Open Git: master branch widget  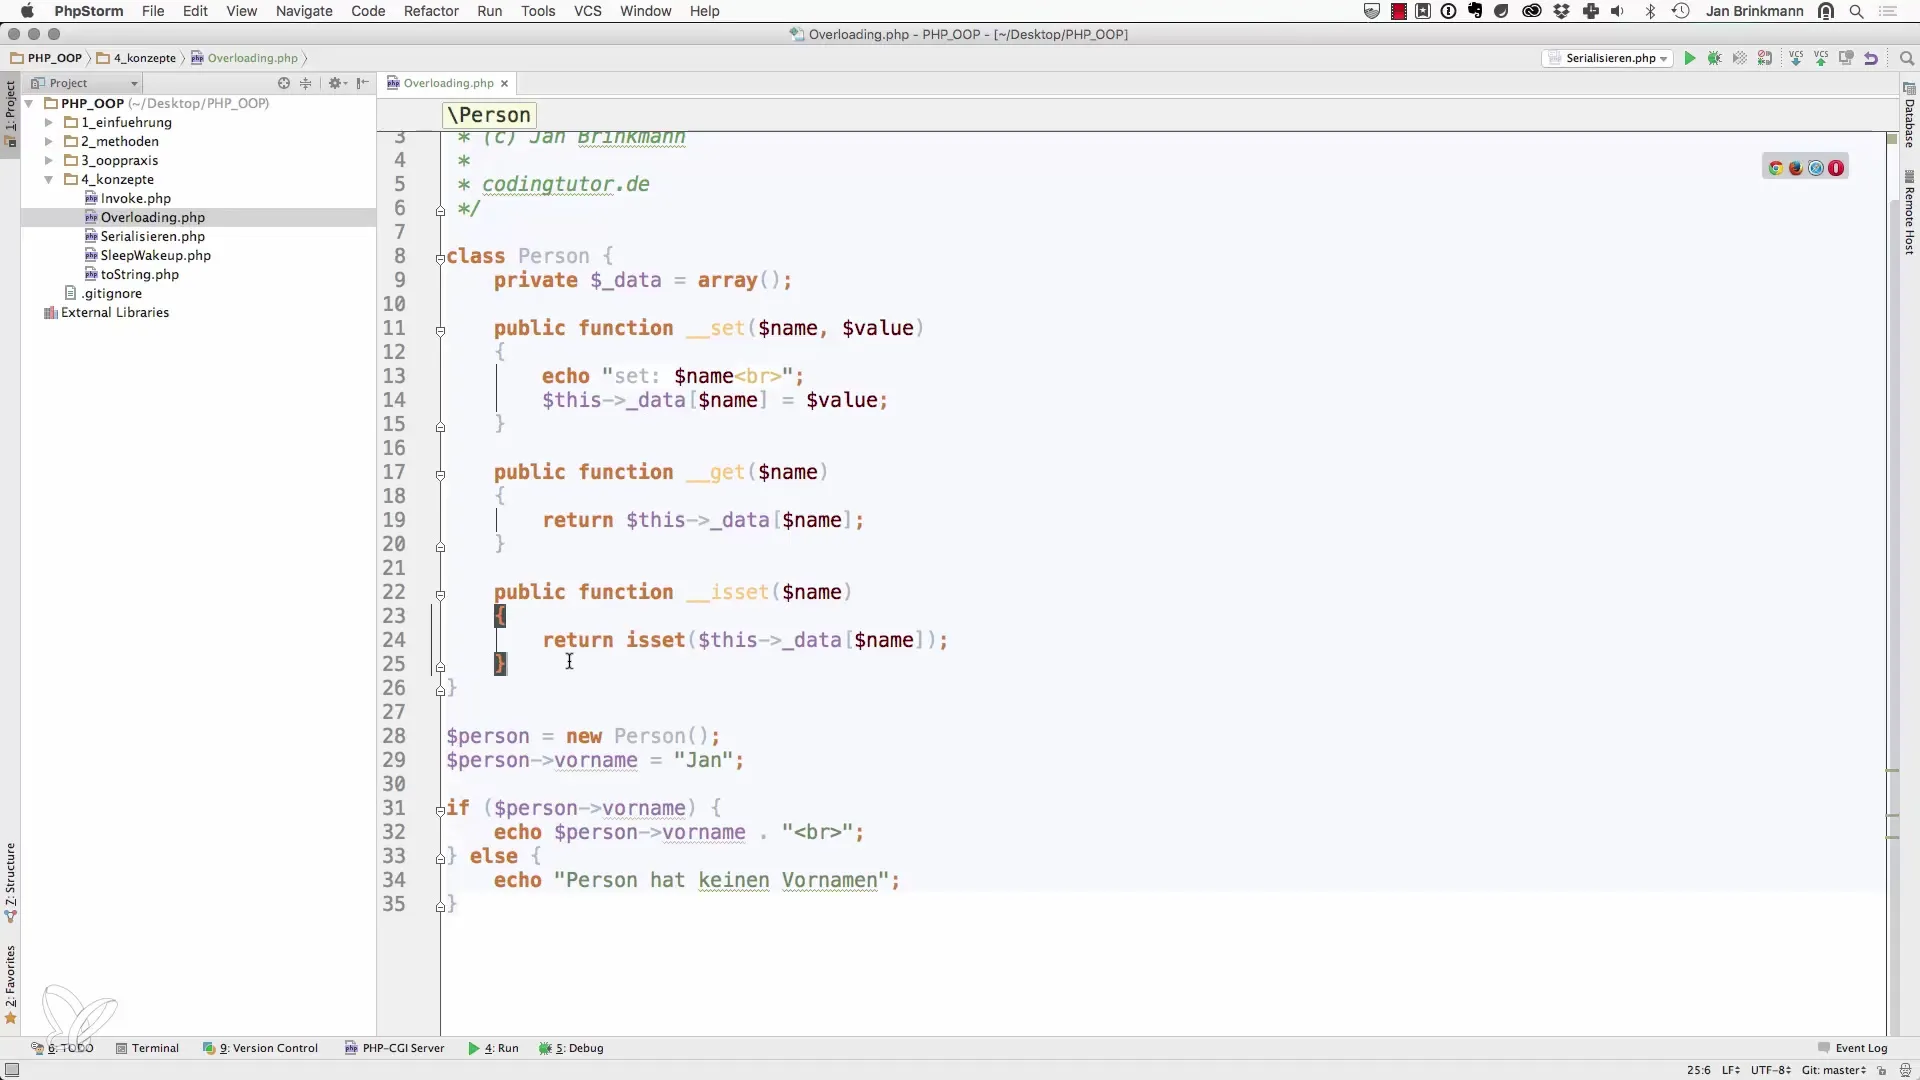1834,1070
